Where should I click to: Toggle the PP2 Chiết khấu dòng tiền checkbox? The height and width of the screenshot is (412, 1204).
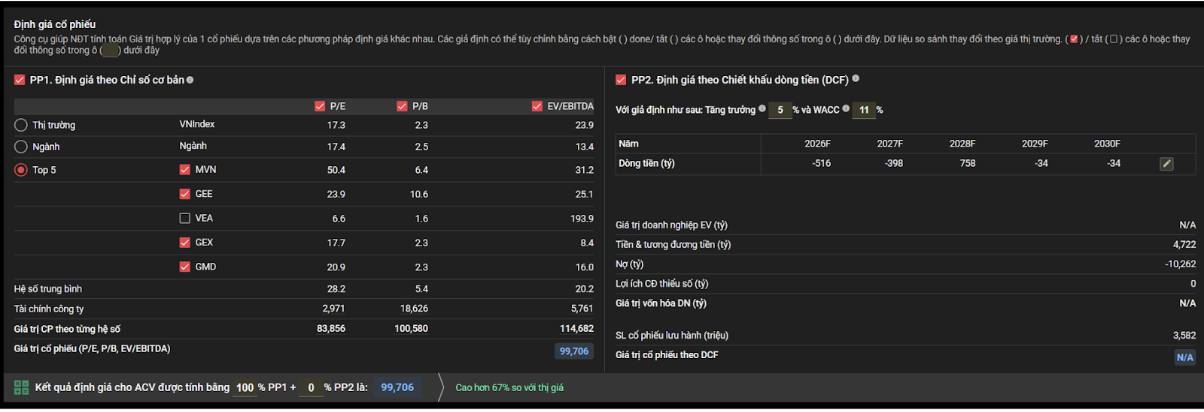(621, 80)
